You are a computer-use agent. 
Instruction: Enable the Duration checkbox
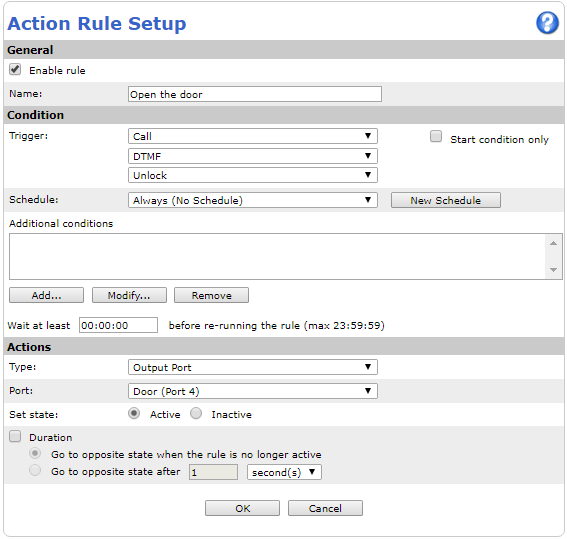(x=15, y=436)
